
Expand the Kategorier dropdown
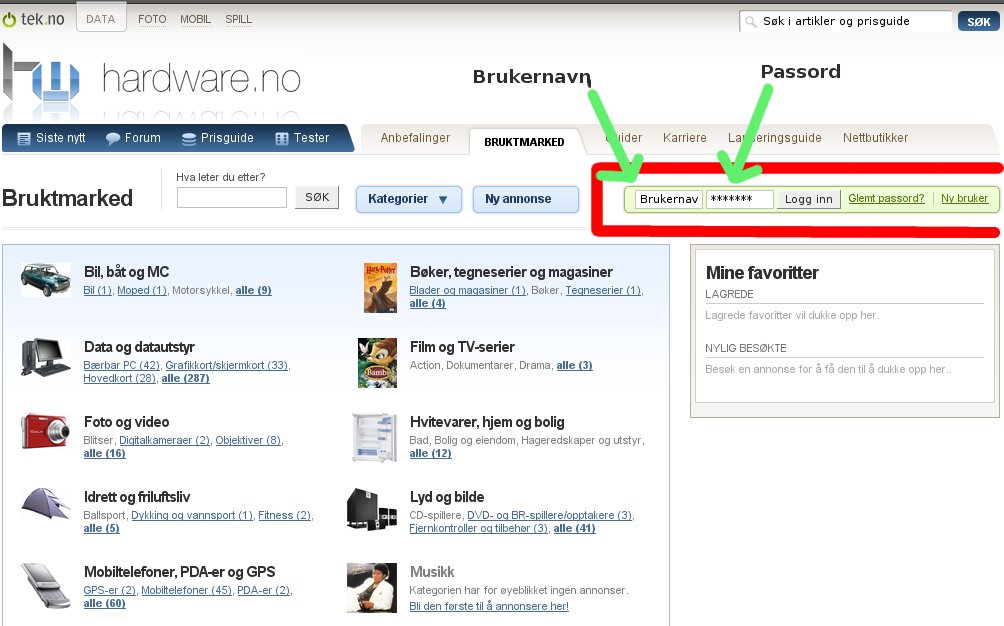tap(409, 199)
